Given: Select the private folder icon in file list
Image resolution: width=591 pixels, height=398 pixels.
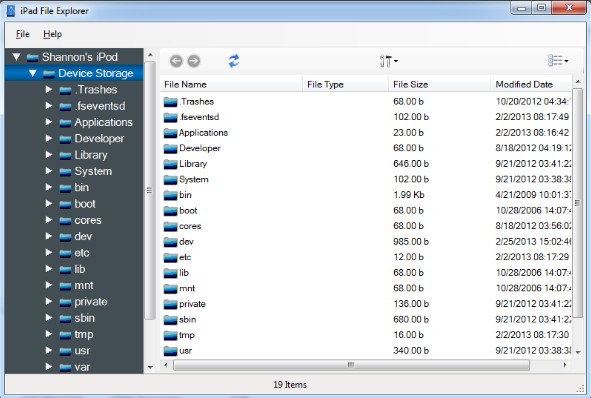Looking at the screenshot, I should pos(170,304).
